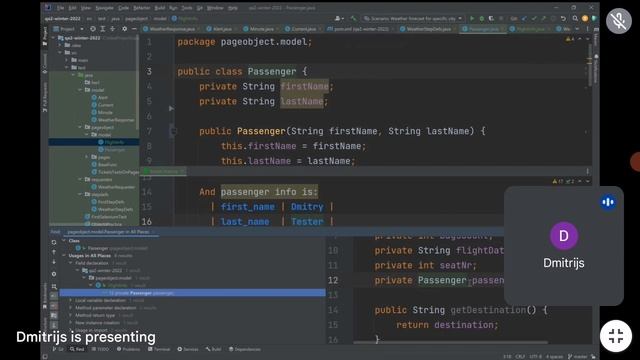Select the WeatherResponse class in project tree

pos(116,120)
